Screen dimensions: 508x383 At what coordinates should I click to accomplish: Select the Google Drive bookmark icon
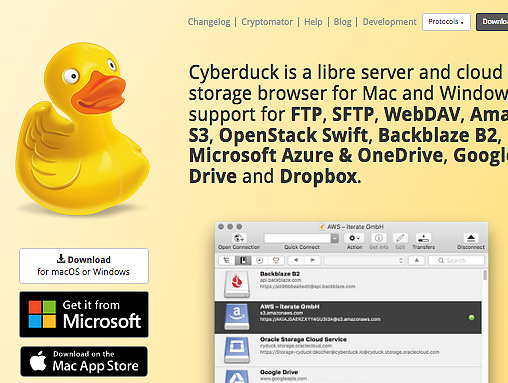coord(237,376)
